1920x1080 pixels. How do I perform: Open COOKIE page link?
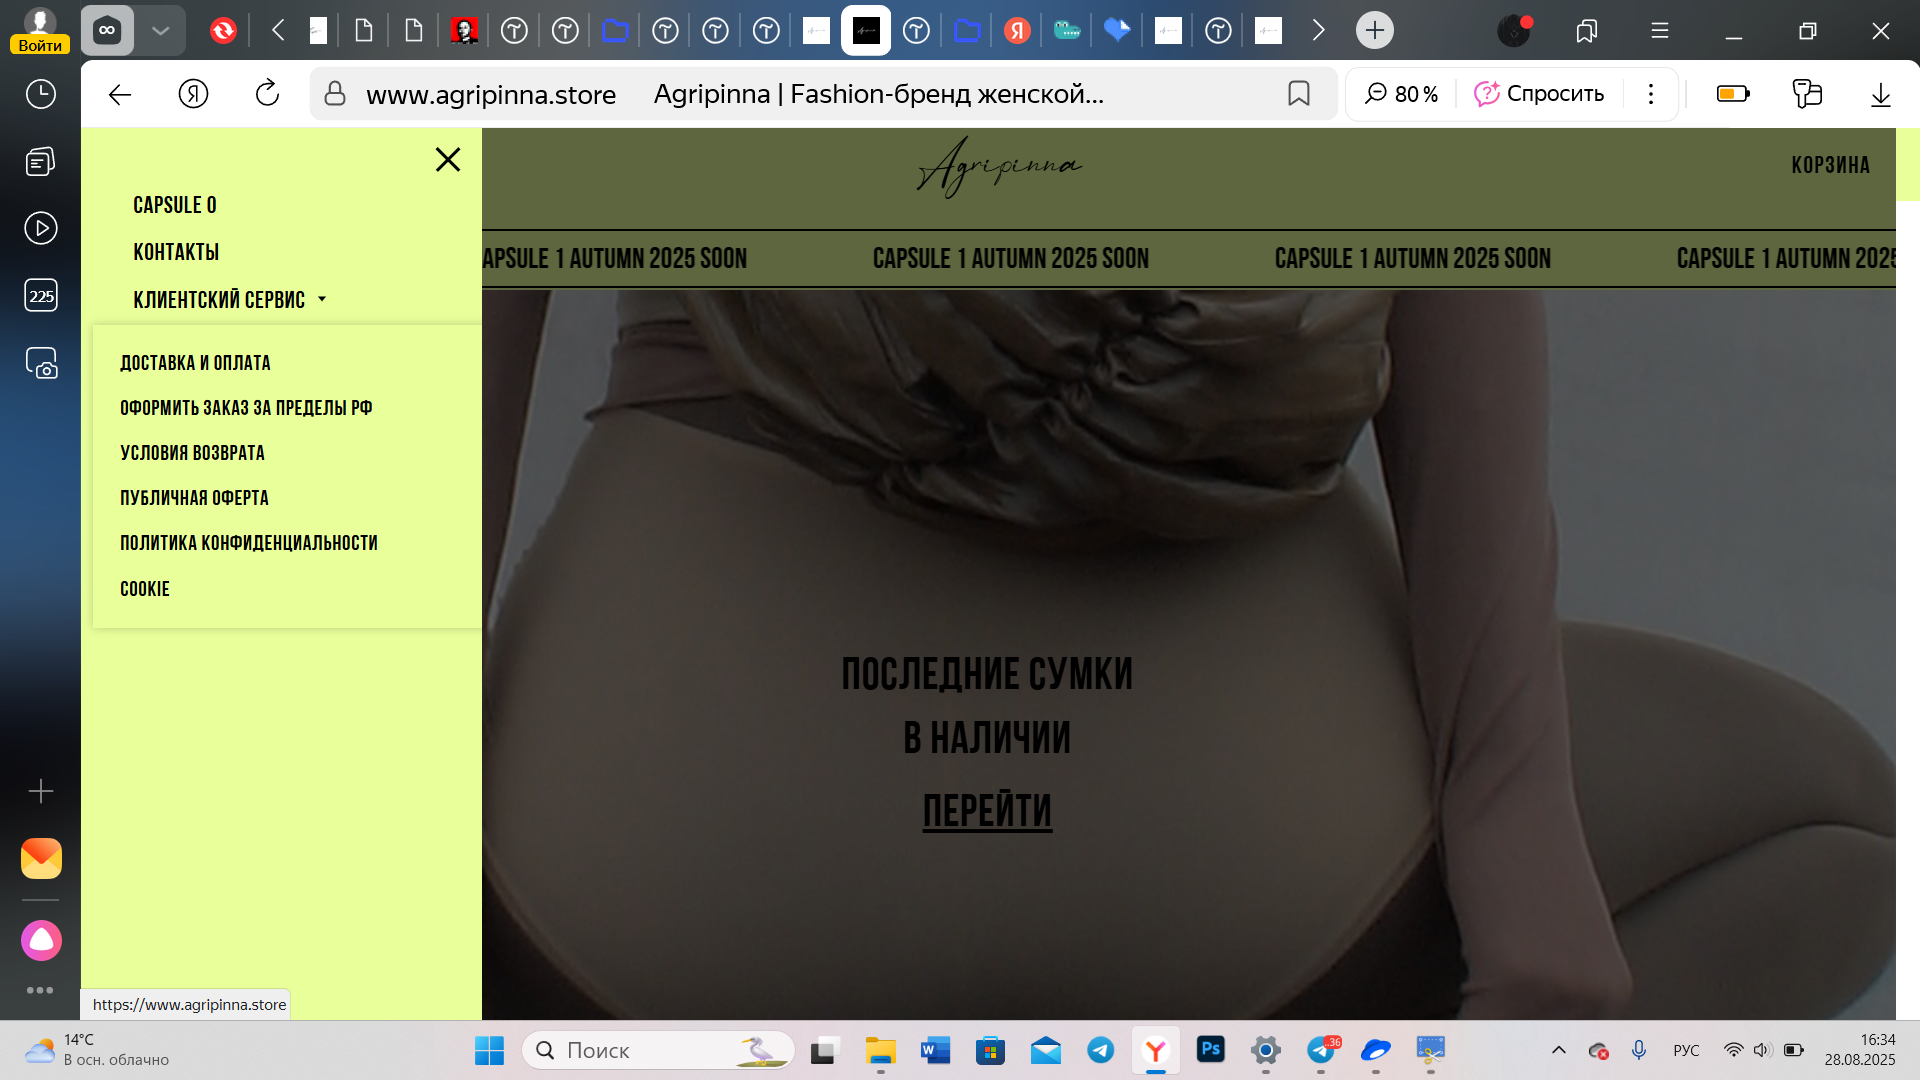145,589
